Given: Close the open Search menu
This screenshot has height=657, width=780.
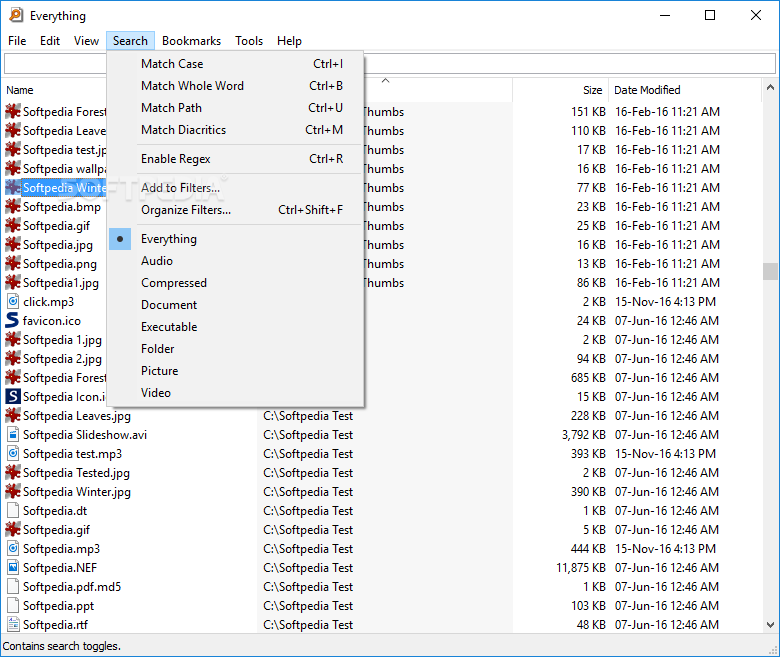Looking at the screenshot, I should click(x=130, y=41).
